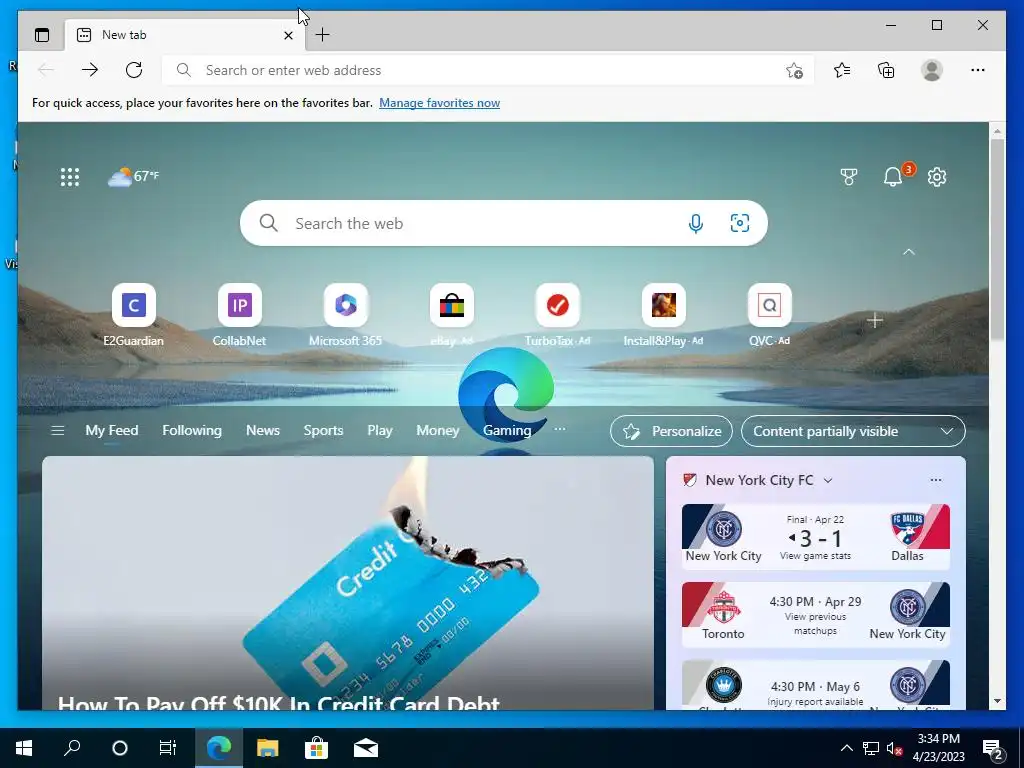This screenshot has width=1024, height=768.
Task: Add a new quick link site
Action: tap(875, 321)
